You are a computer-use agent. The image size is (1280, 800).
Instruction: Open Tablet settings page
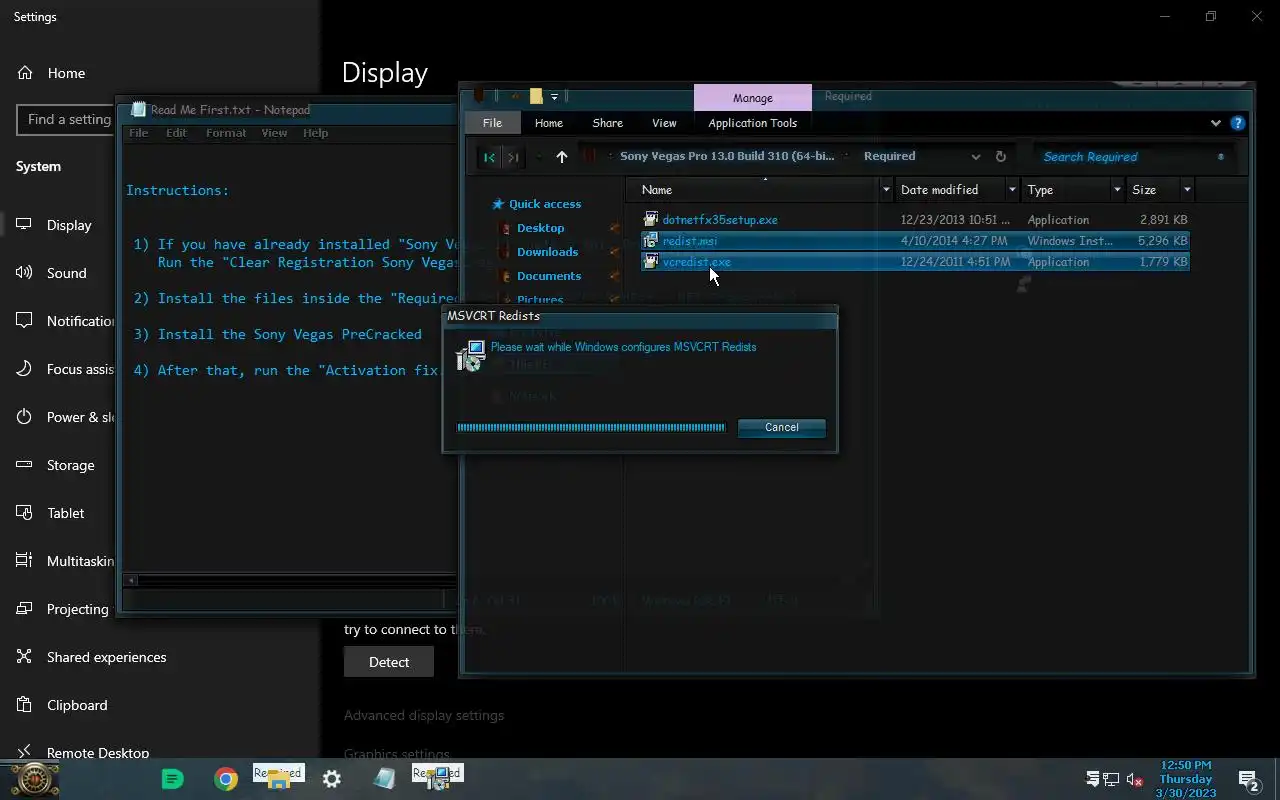(x=66, y=513)
